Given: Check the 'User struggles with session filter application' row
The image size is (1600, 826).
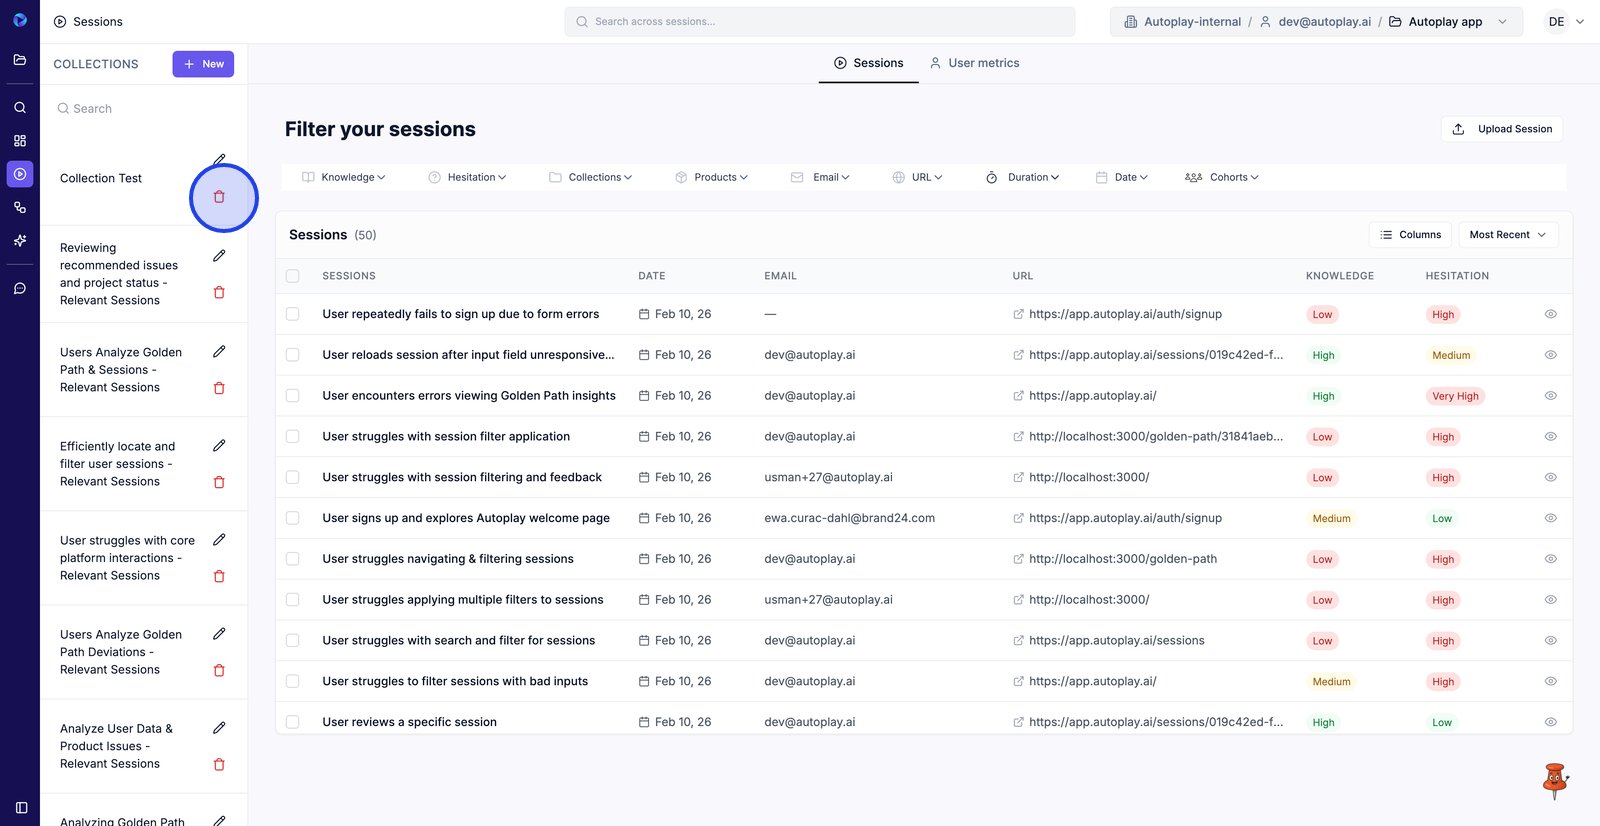Looking at the screenshot, I should (x=293, y=437).
